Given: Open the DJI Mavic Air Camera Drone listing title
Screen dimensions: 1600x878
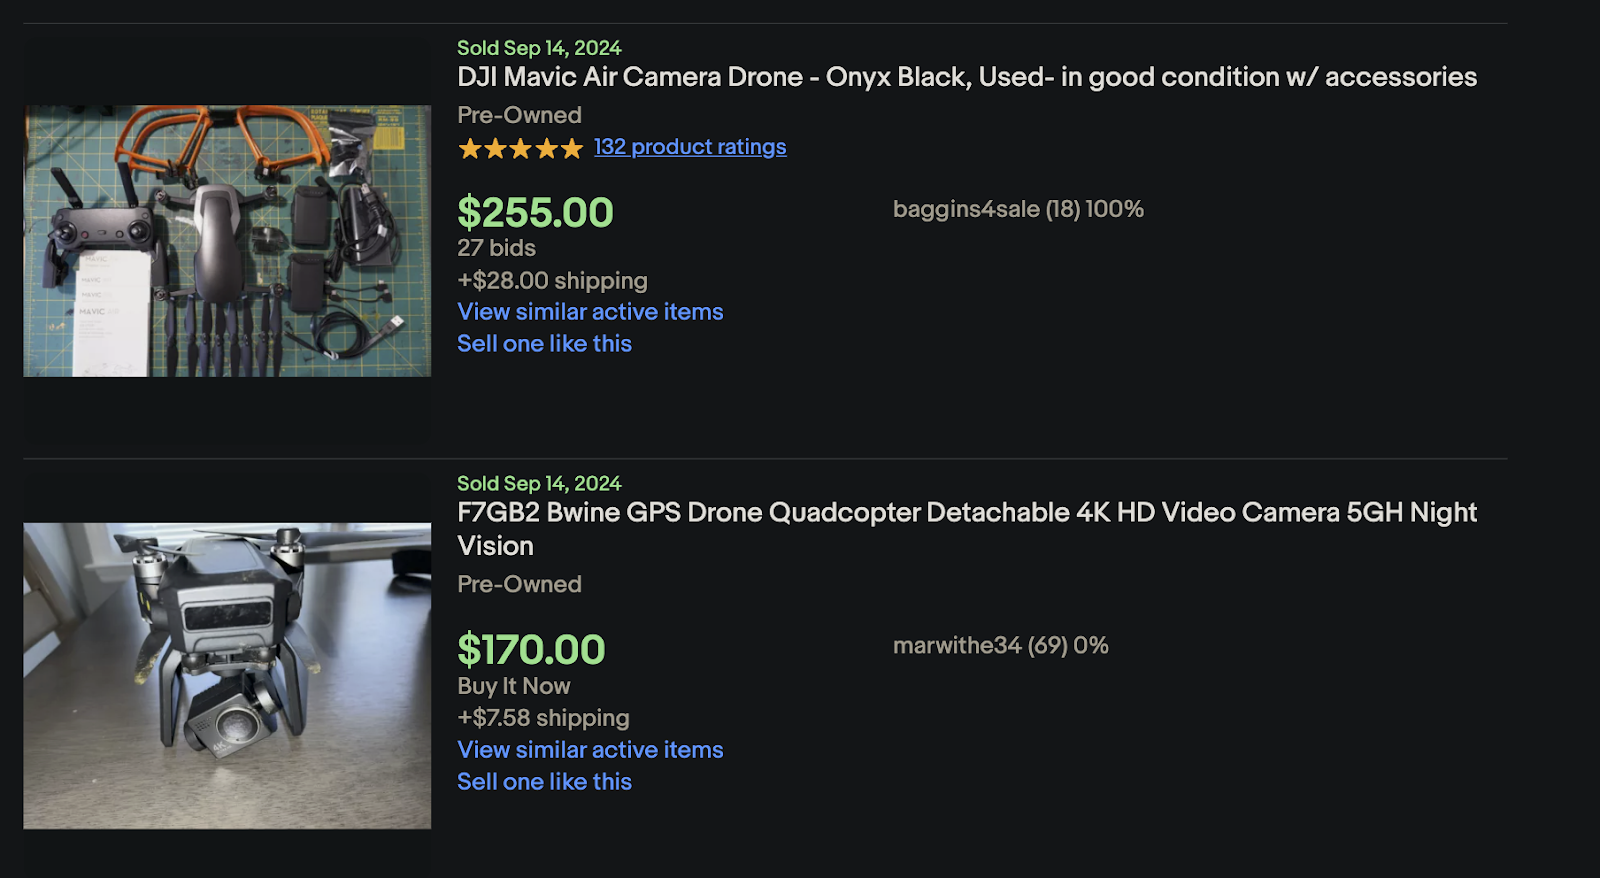Looking at the screenshot, I should tap(966, 77).
